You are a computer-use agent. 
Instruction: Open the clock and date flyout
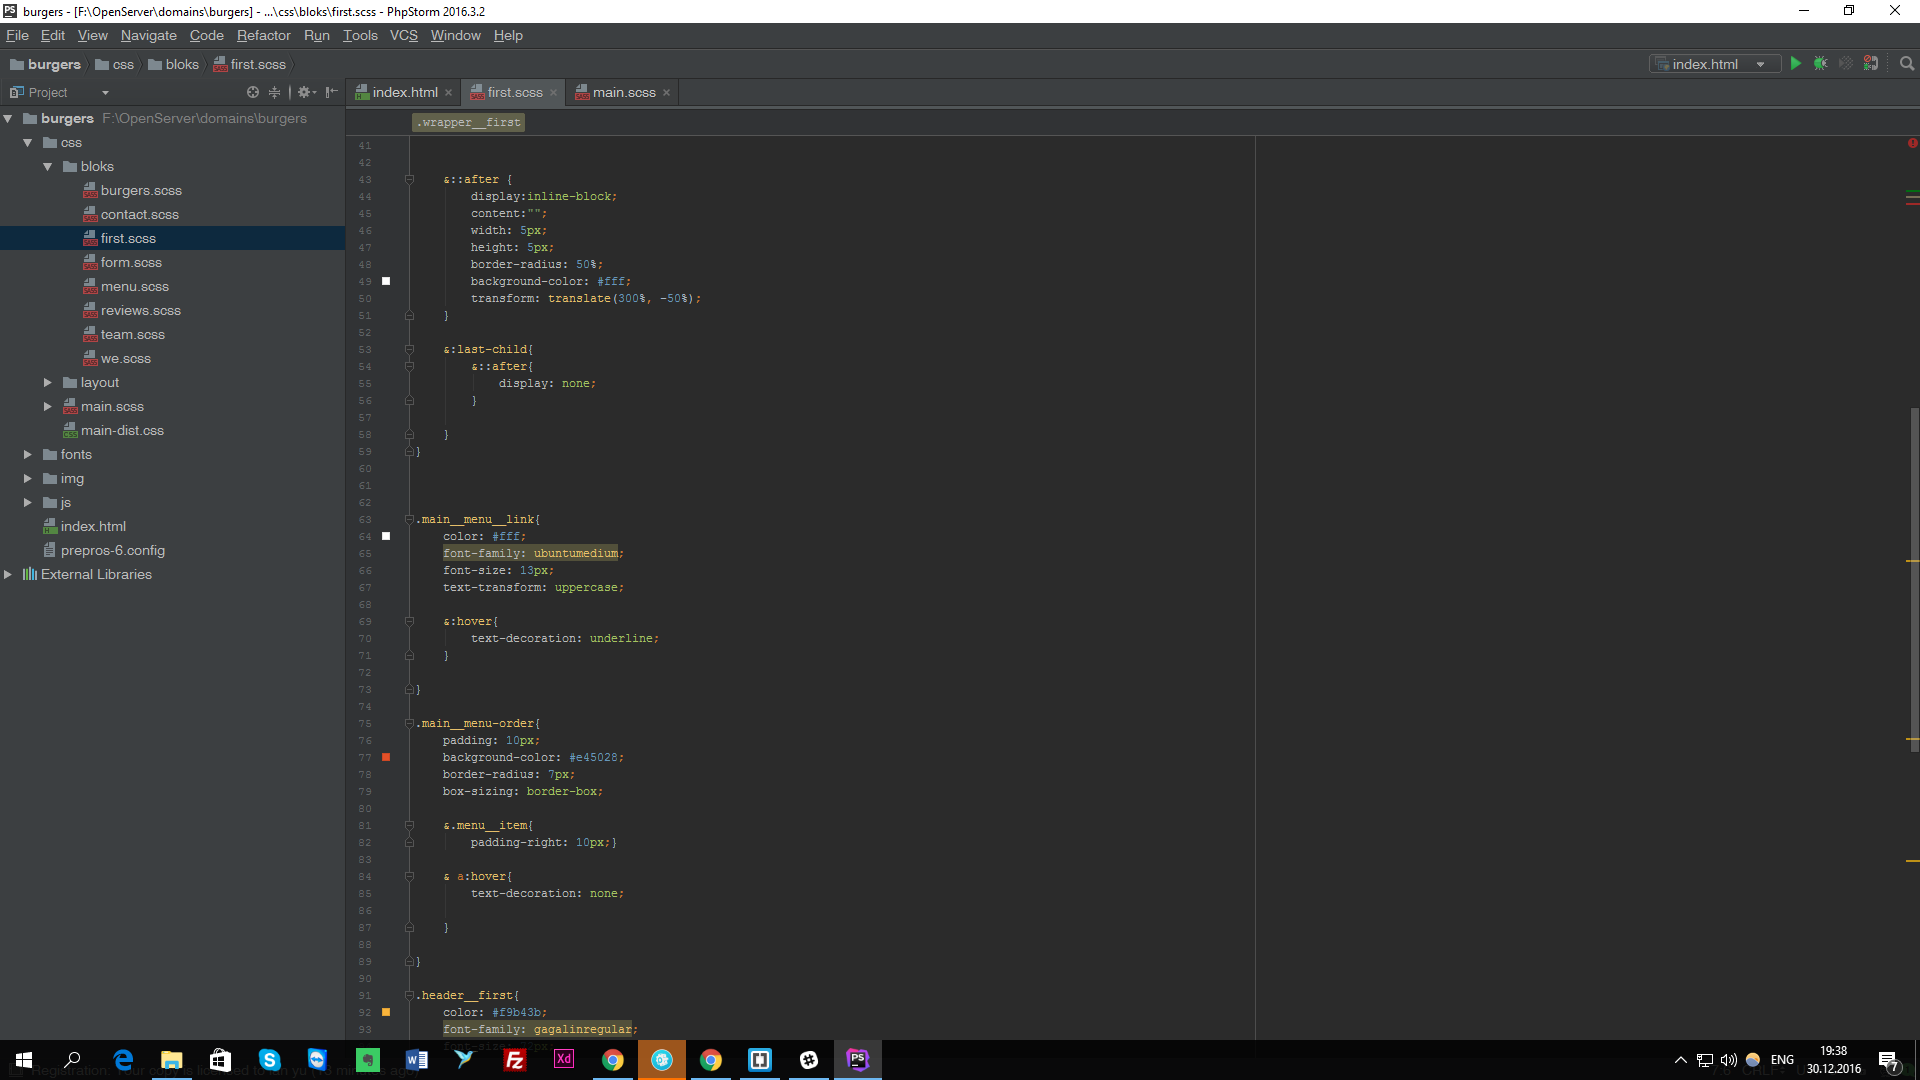[x=1834, y=1060]
